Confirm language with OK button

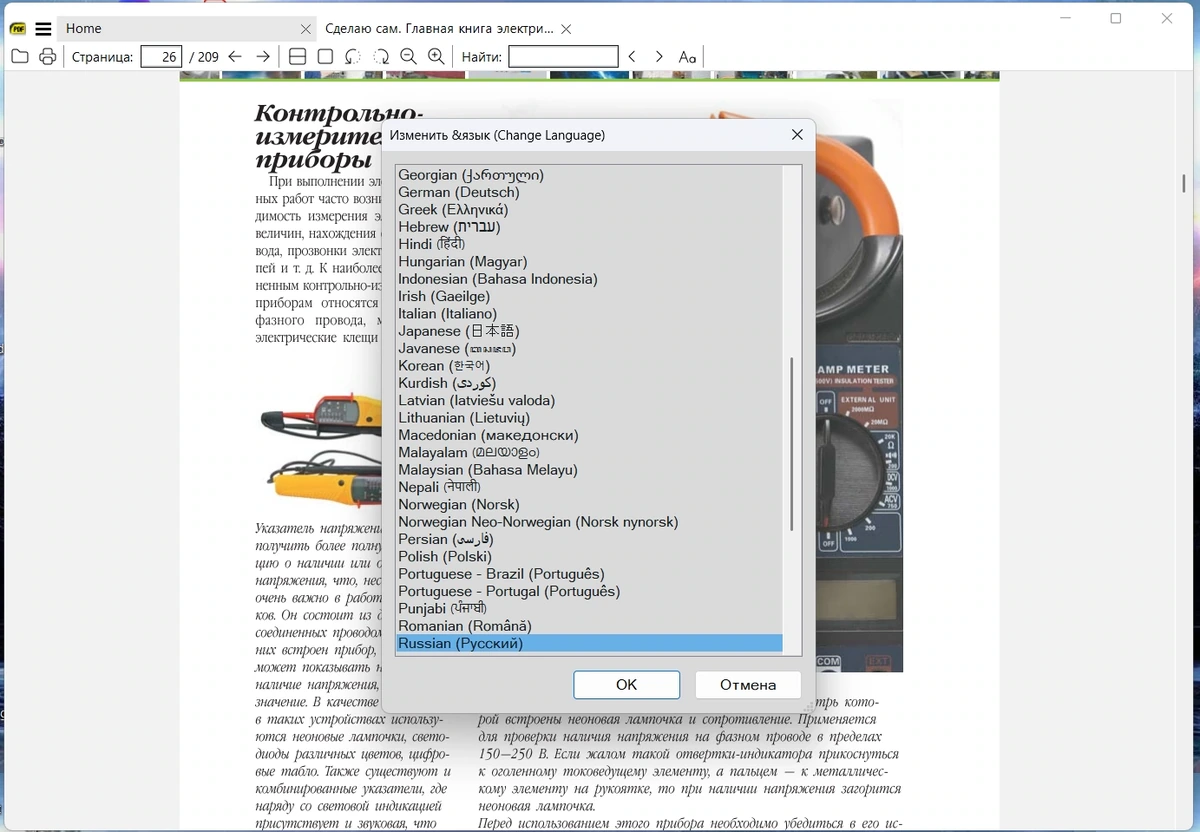tap(626, 685)
